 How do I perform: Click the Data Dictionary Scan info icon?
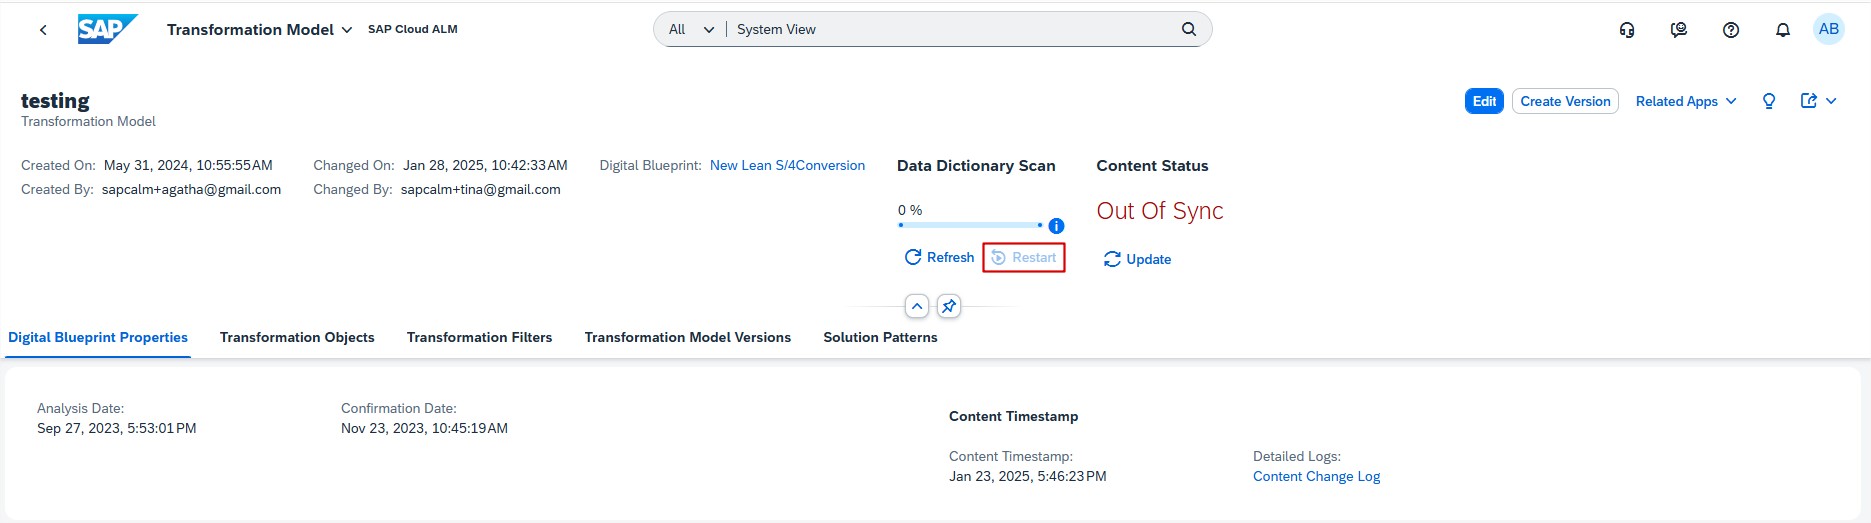tap(1056, 226)
